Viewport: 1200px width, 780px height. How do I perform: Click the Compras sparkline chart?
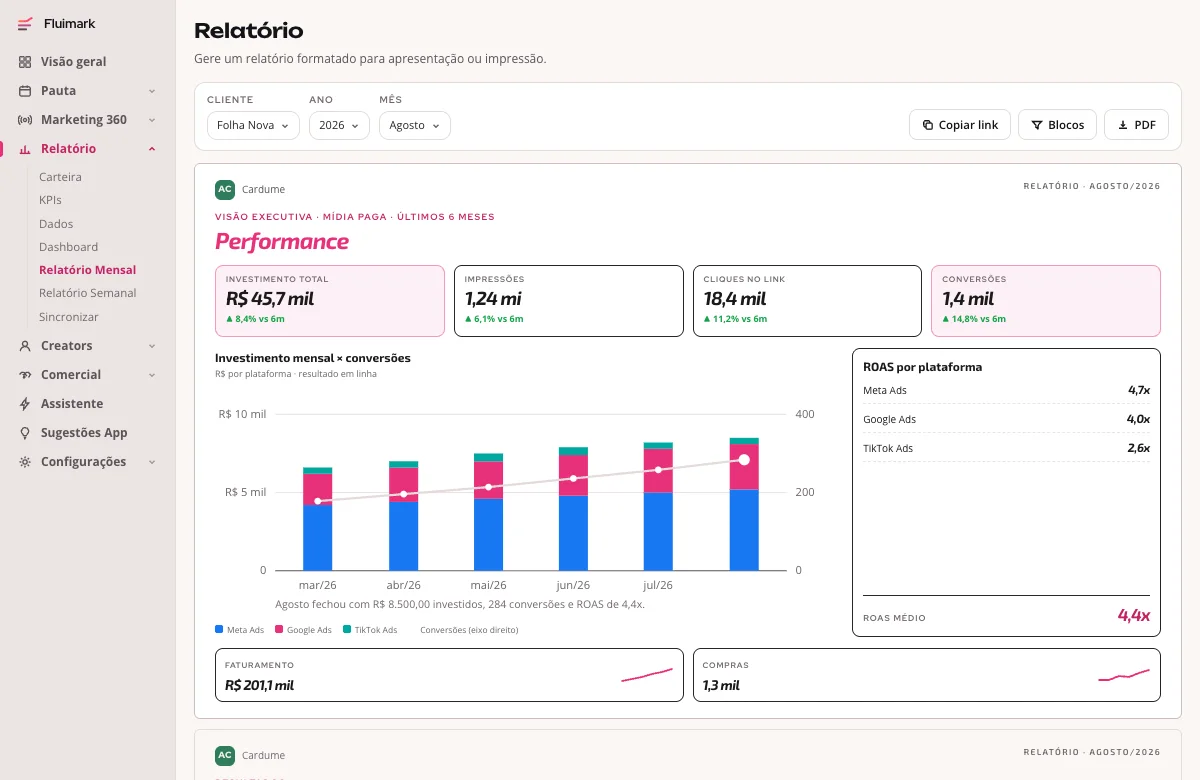click(x=1124, y=675)
